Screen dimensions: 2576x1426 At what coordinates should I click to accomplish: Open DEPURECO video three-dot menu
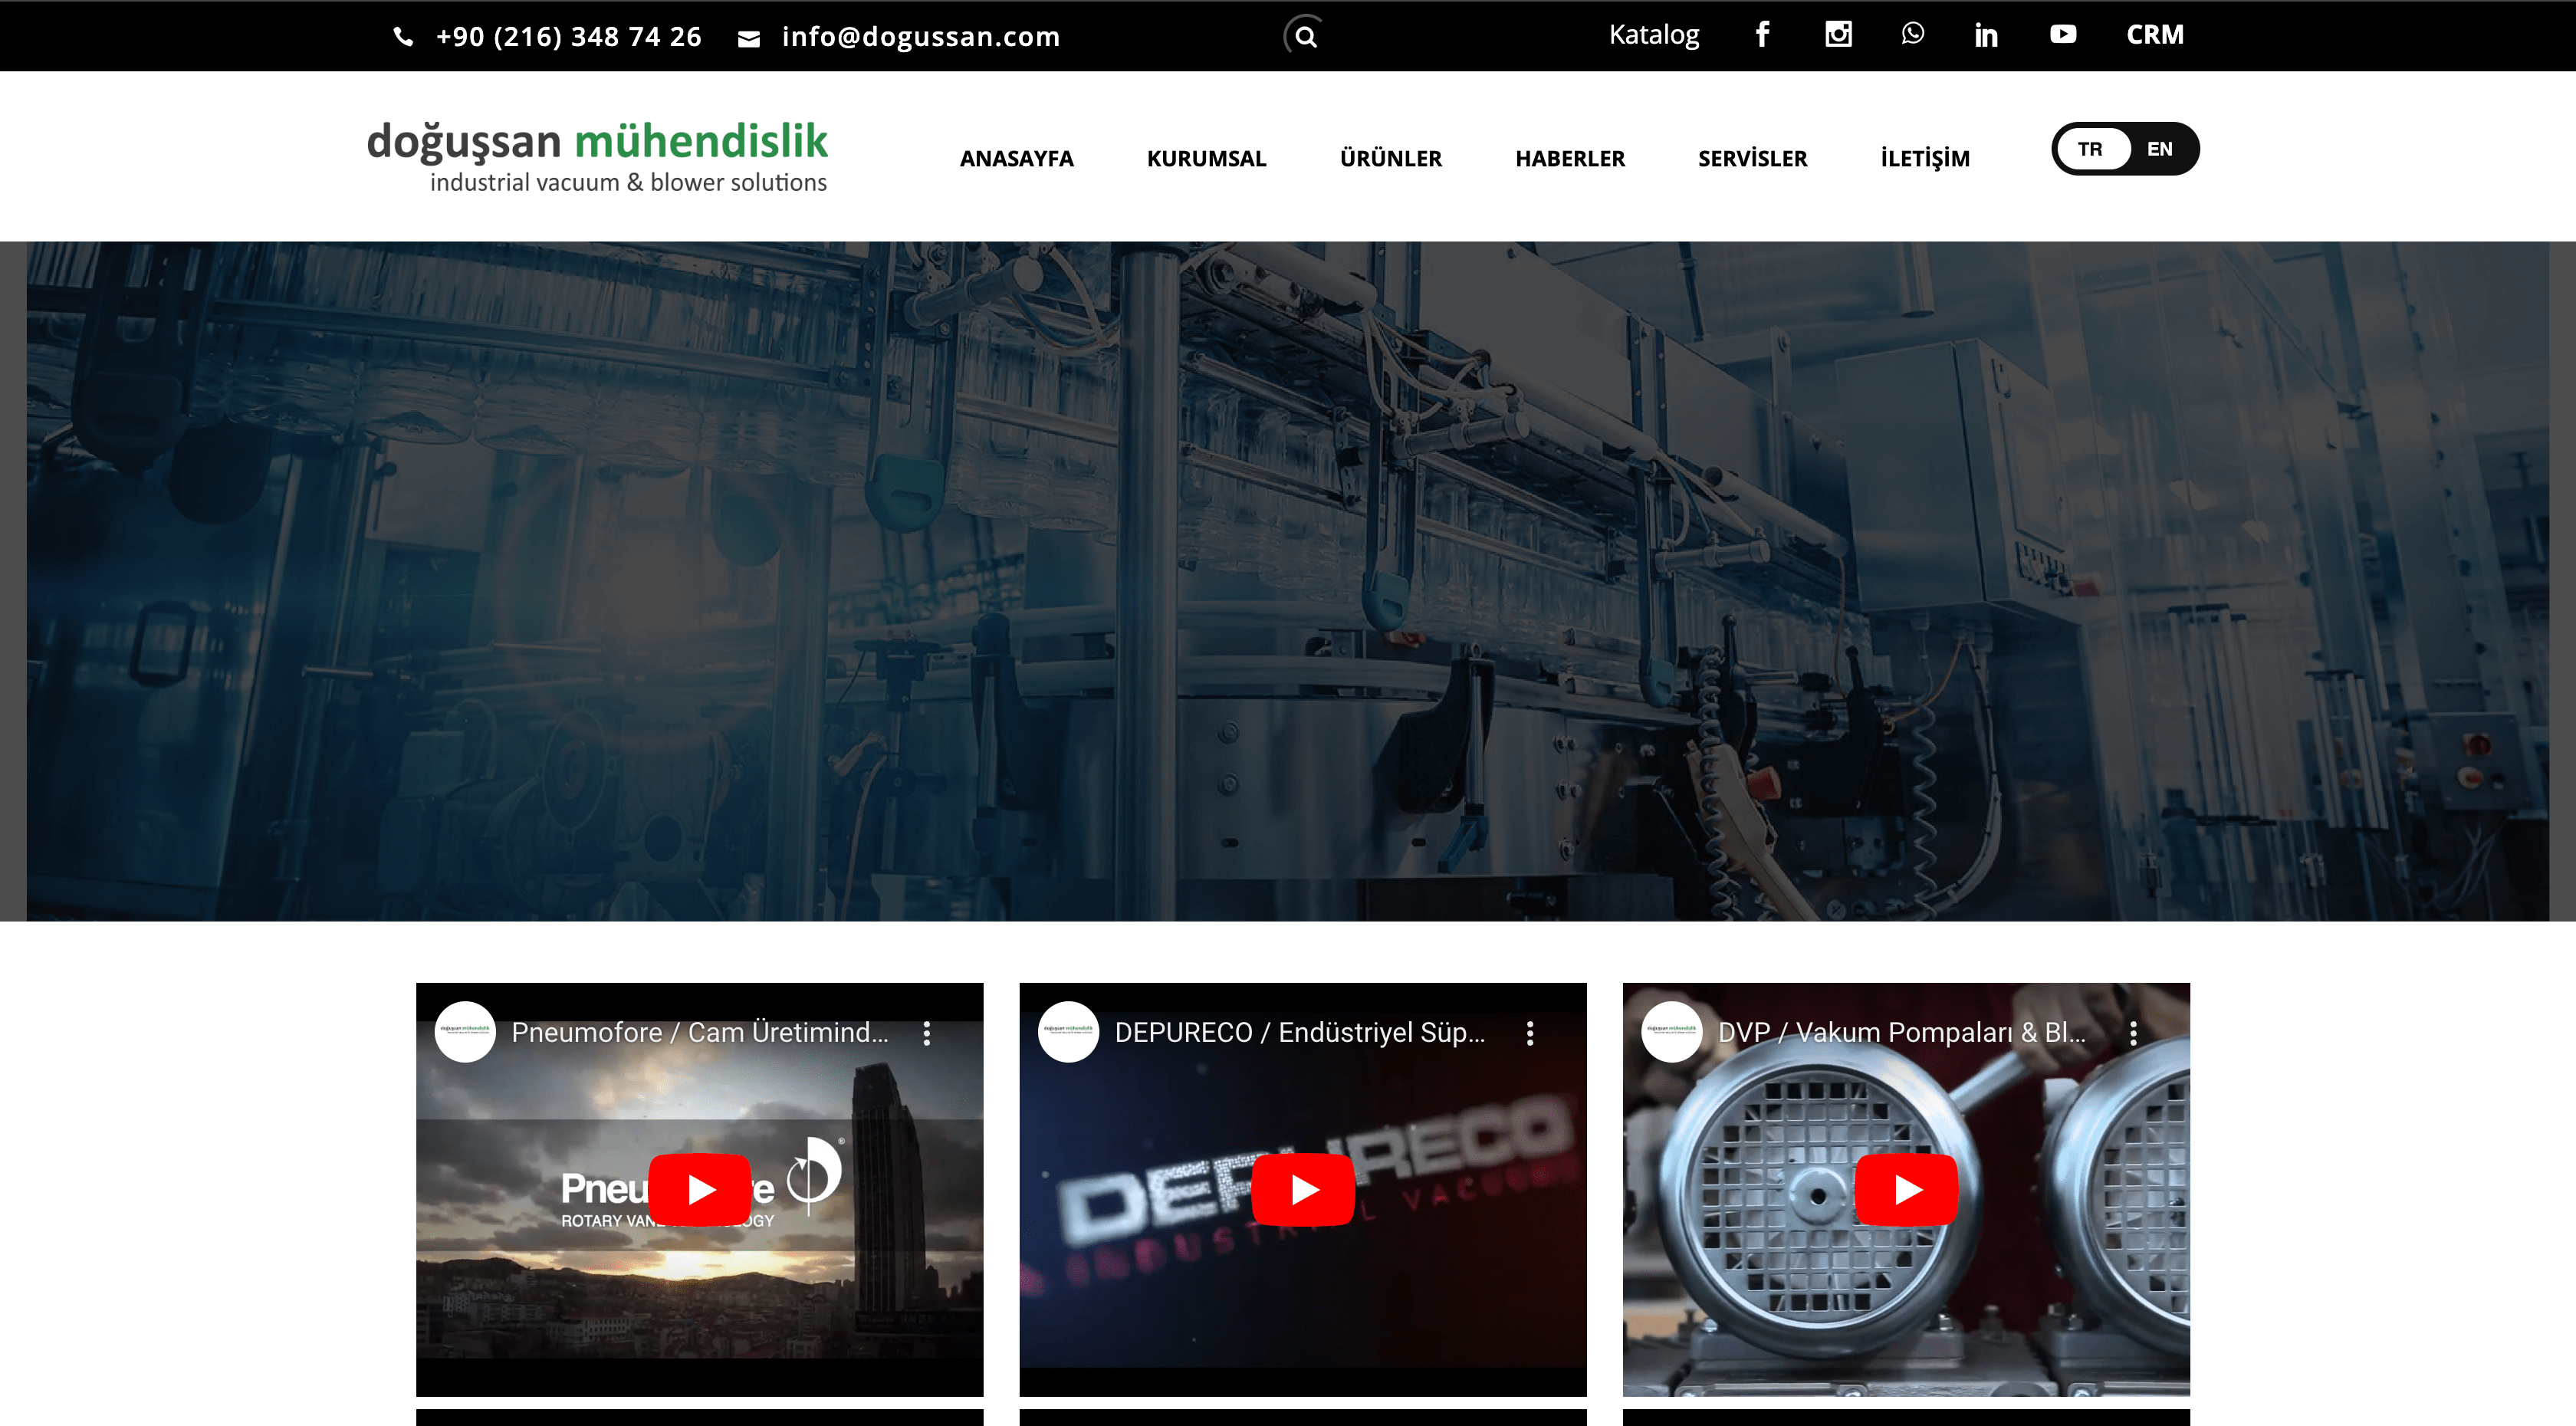(x=1530, y=1033)
